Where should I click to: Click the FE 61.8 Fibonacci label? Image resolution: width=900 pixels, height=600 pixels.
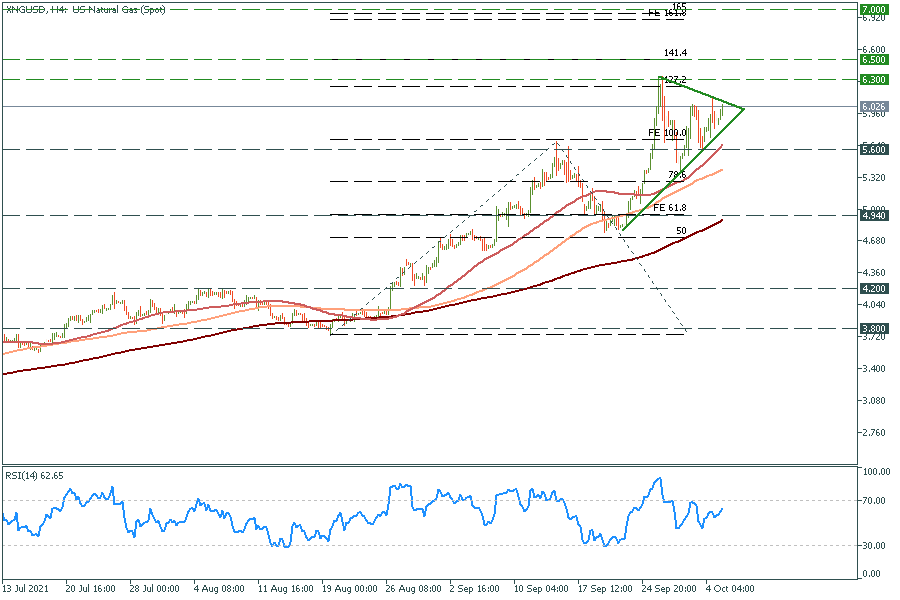(672, 207)
